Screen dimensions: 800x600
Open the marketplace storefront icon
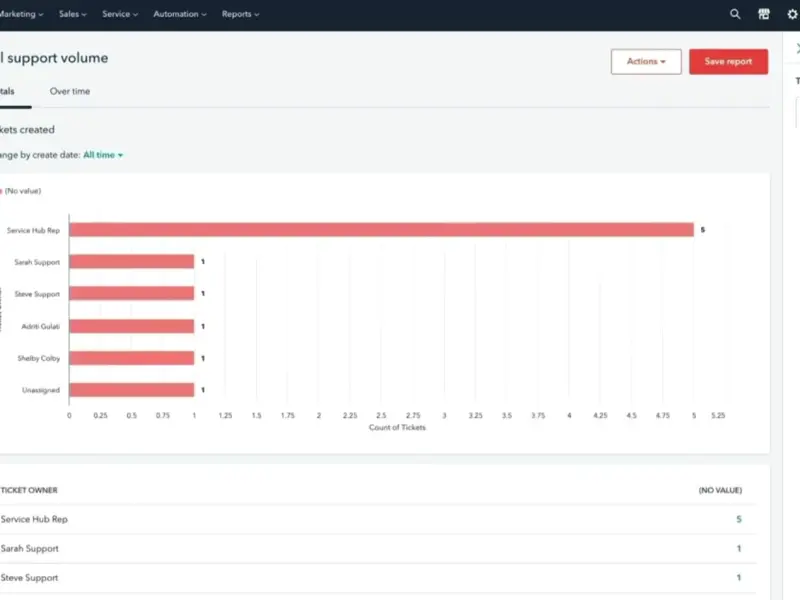[x=764, y=15]
